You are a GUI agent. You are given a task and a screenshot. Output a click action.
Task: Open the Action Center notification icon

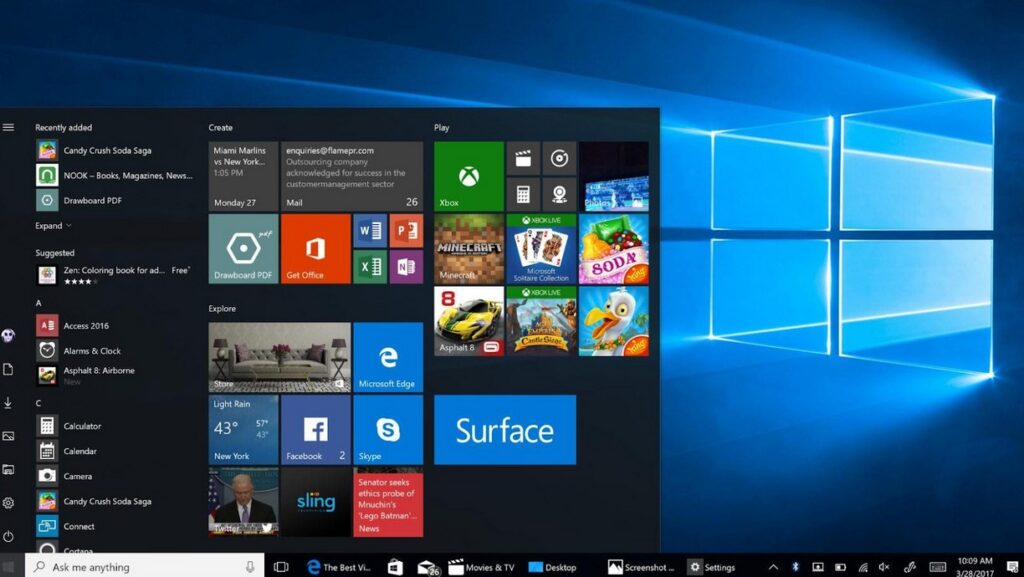(1013, 567)
